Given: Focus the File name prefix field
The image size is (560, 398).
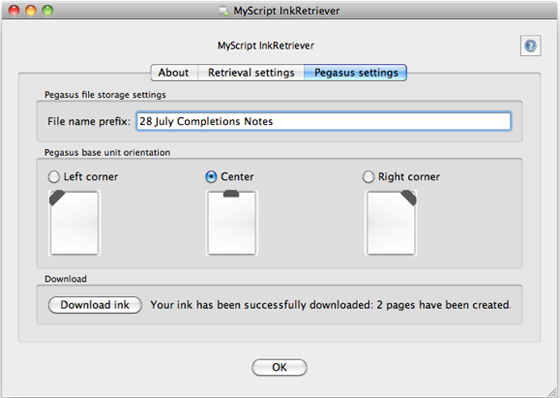Looking at the screenshot, I should tap(324, 121).
